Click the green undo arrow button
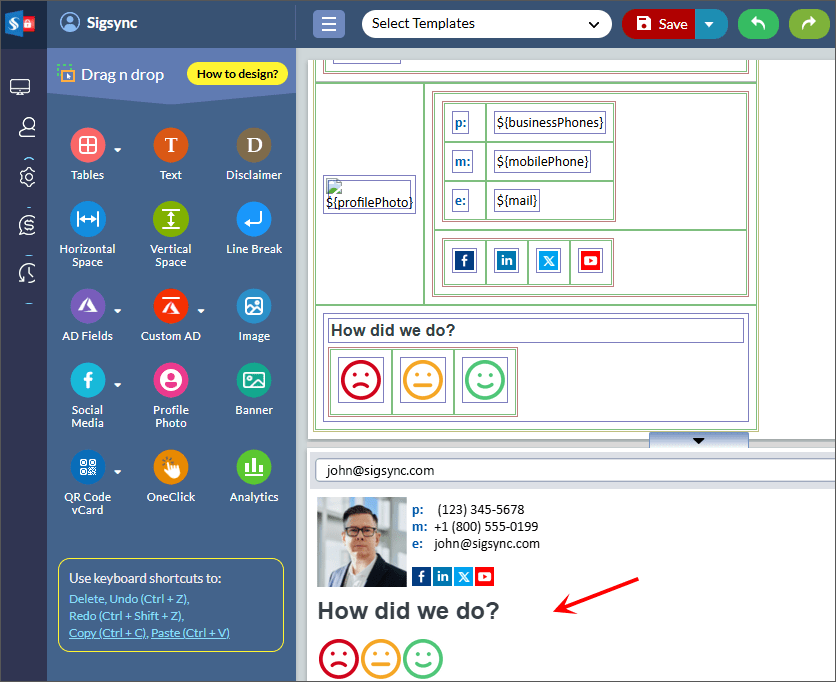The width and height of the screenshot is (836, 682). tap(758, 24)
